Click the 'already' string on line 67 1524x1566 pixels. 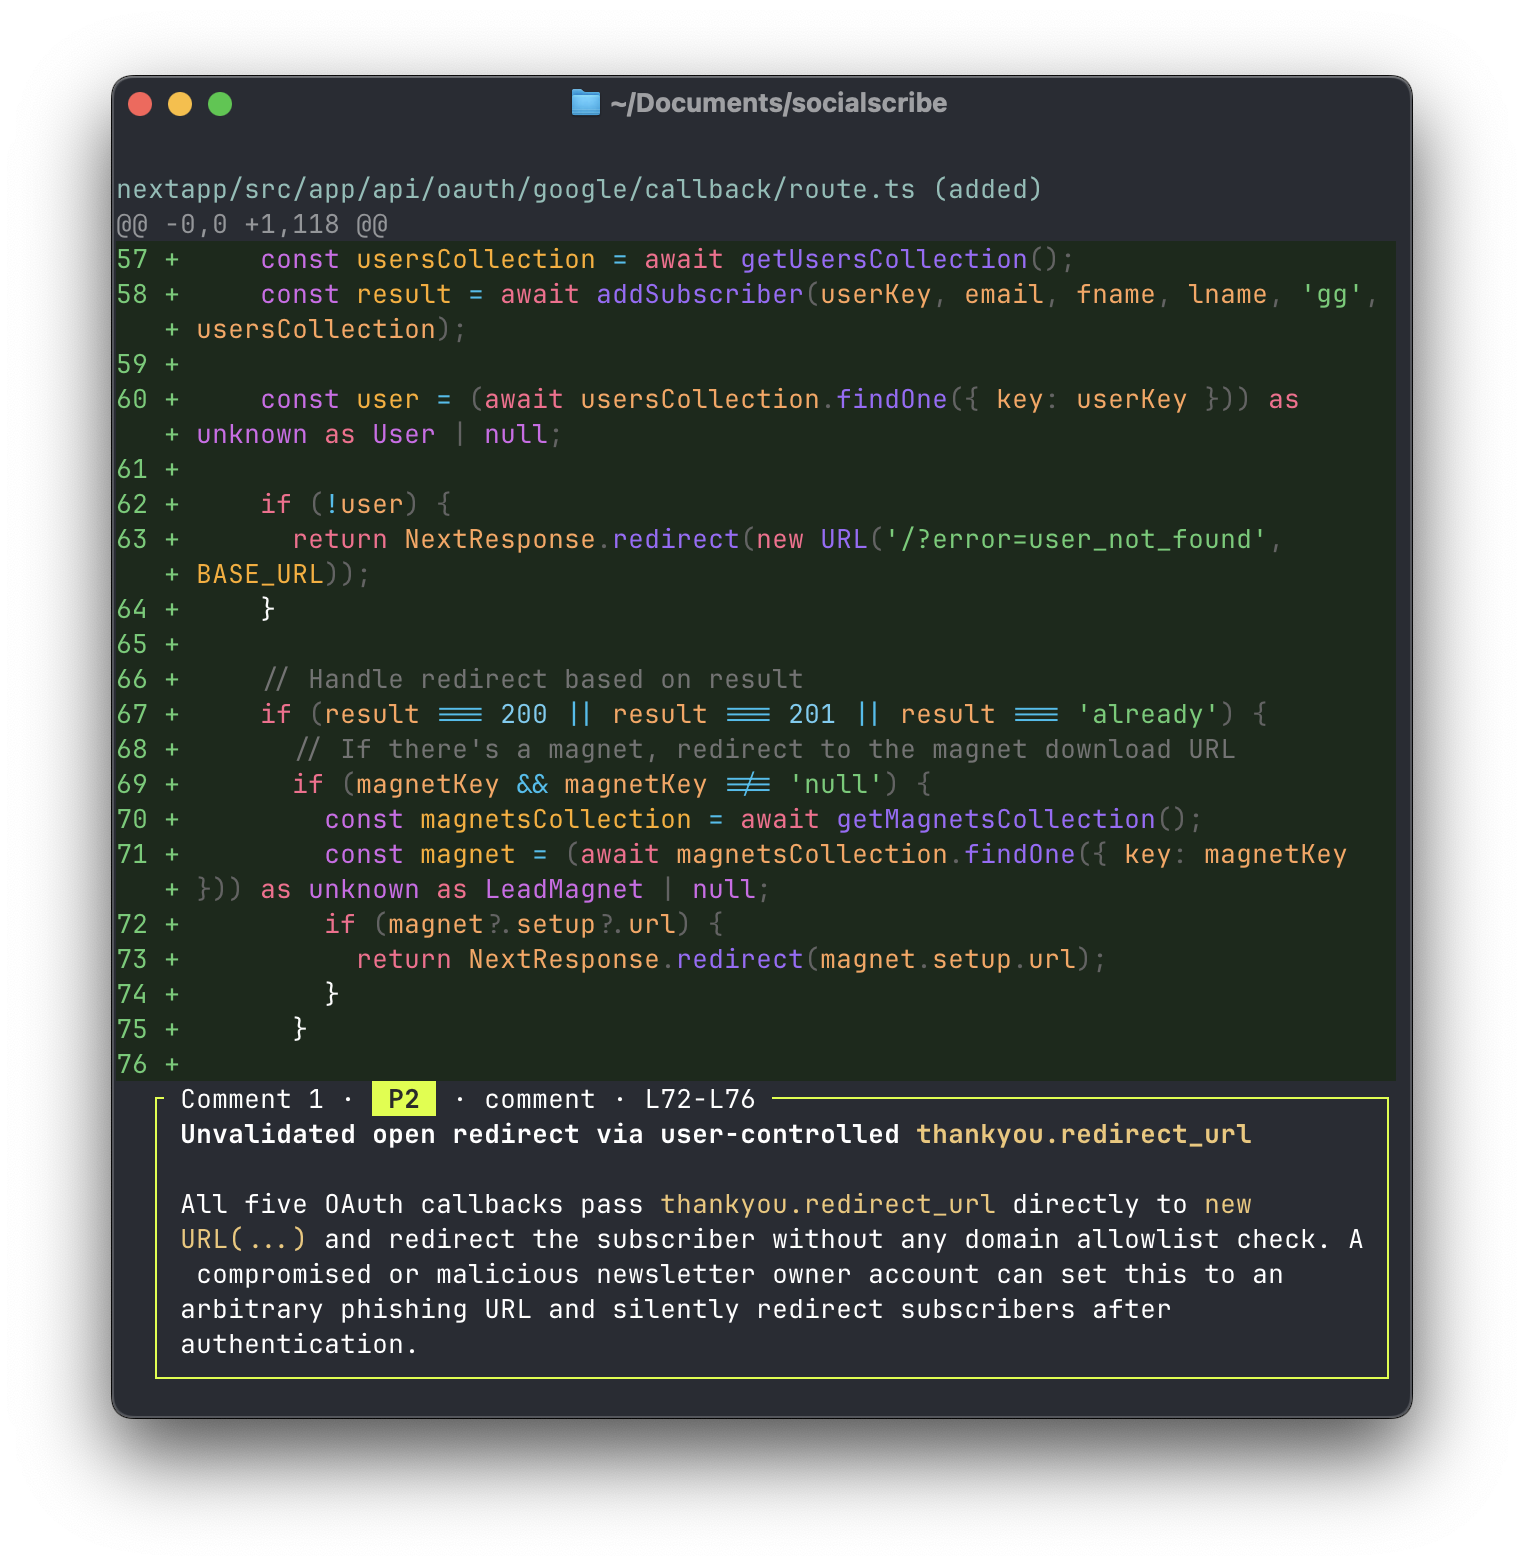click(1148, 714)
